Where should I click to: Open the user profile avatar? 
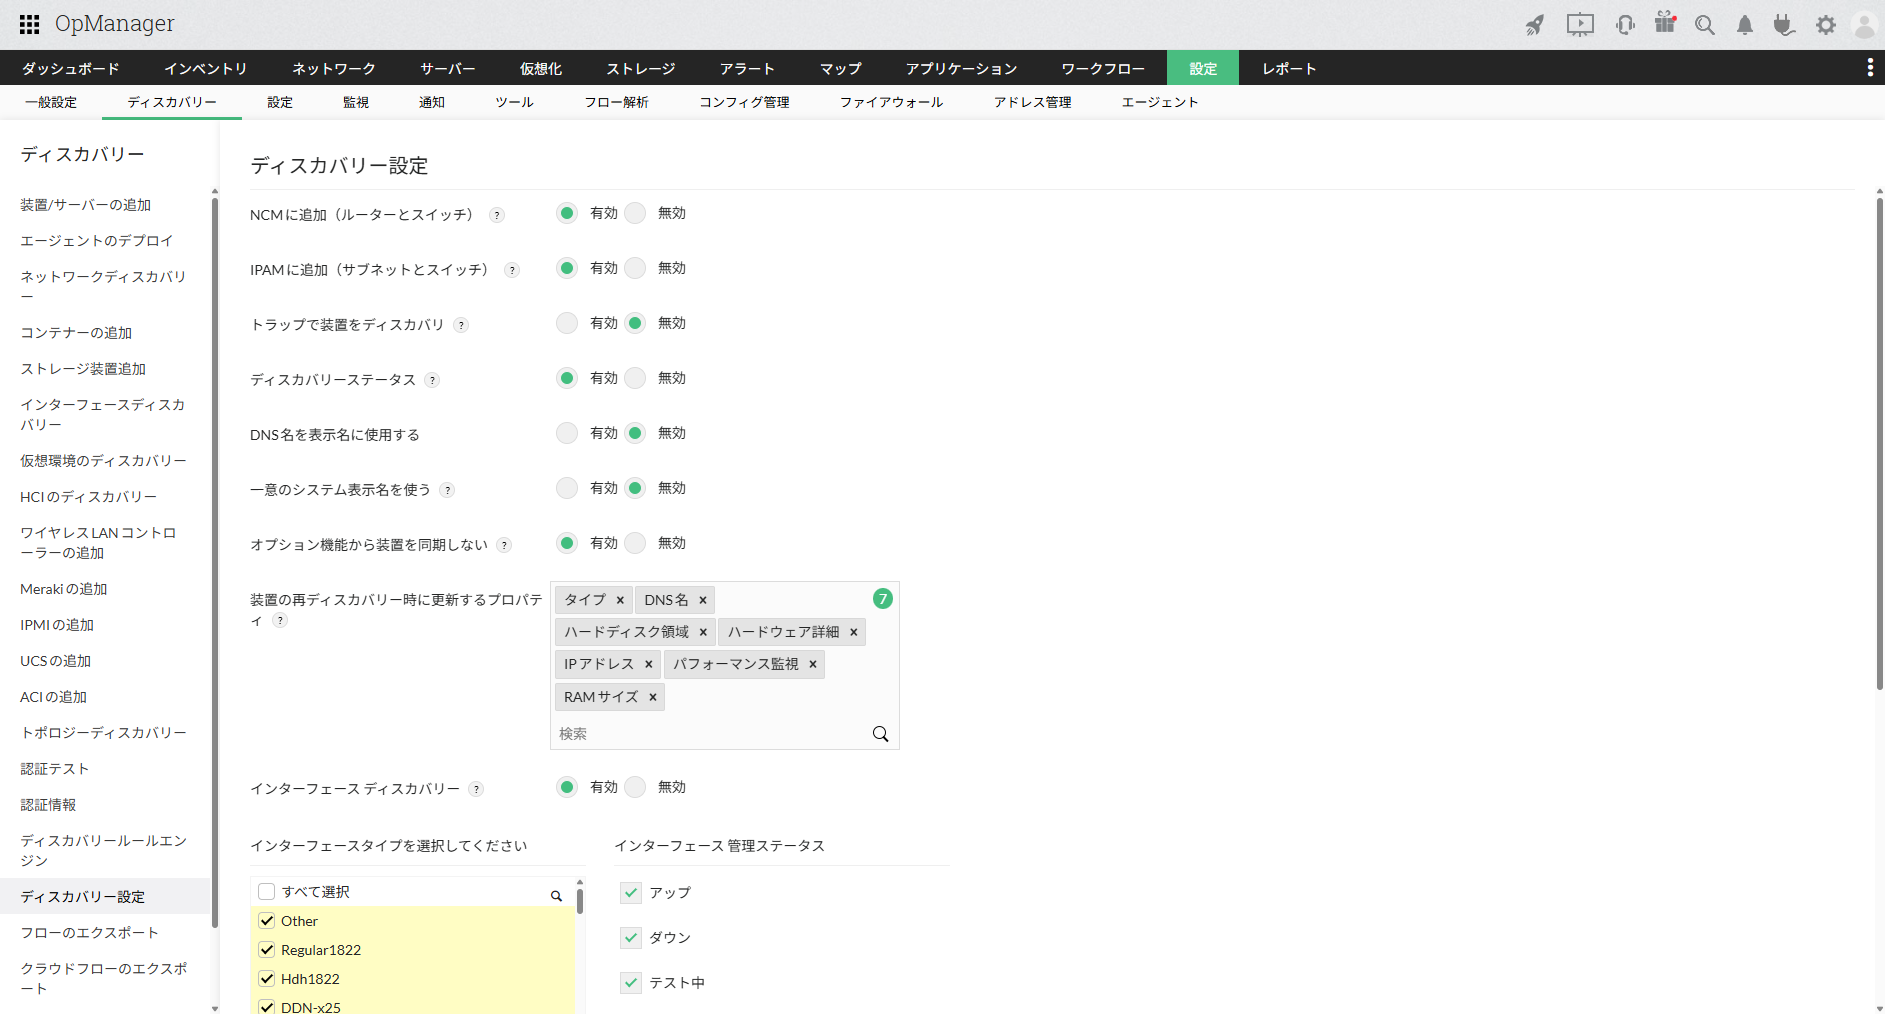(x=1865, y=25)
